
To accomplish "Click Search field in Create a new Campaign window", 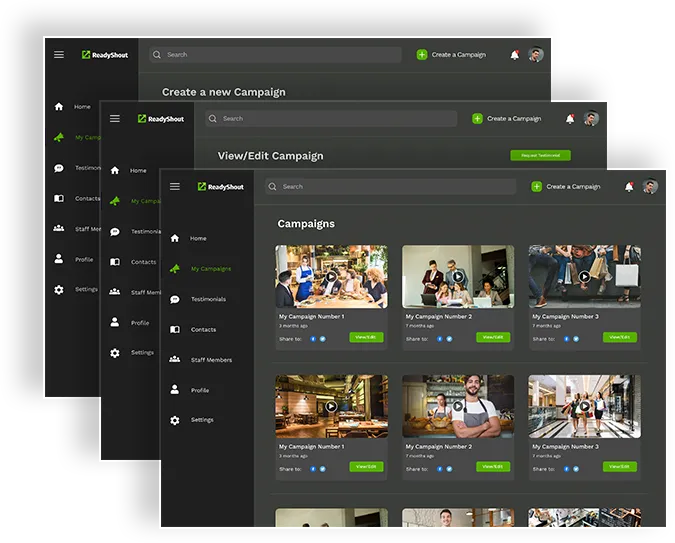I will pyautogui.click(x=275, y=55).
